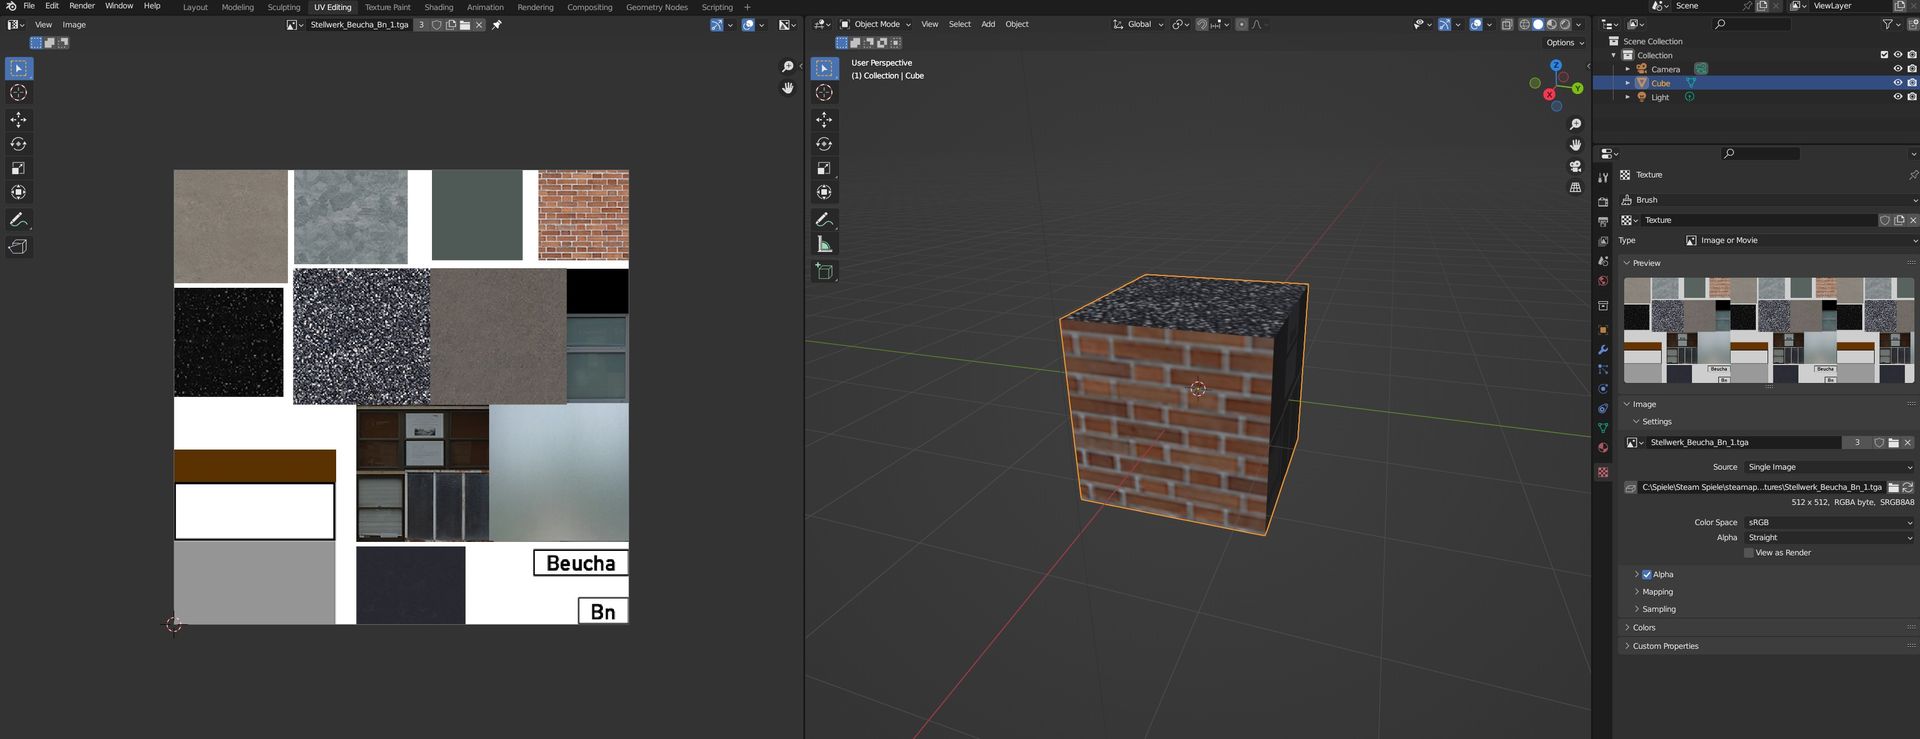This screenshot has height=739, width=1920.
Task: Select the Measure tool in 3D viewport
Action: (824, 245)
